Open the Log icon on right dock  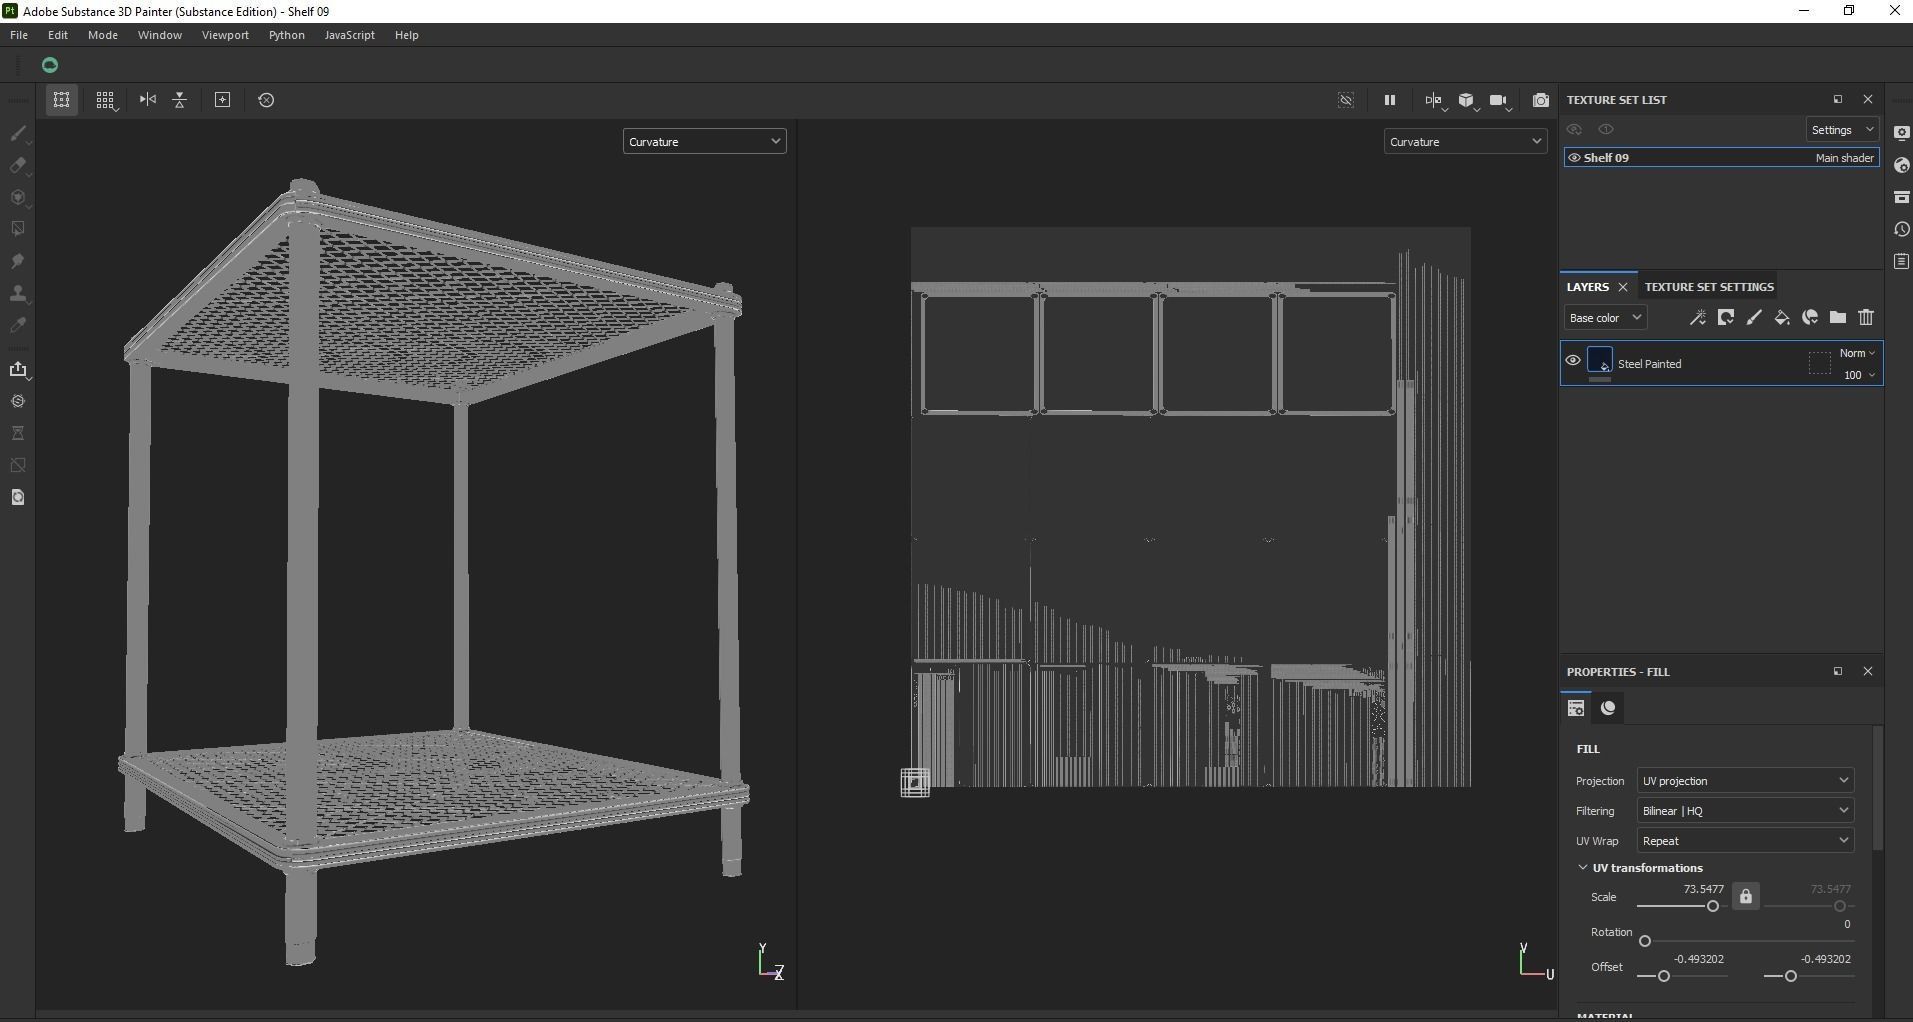click(x=1901, y=261)
